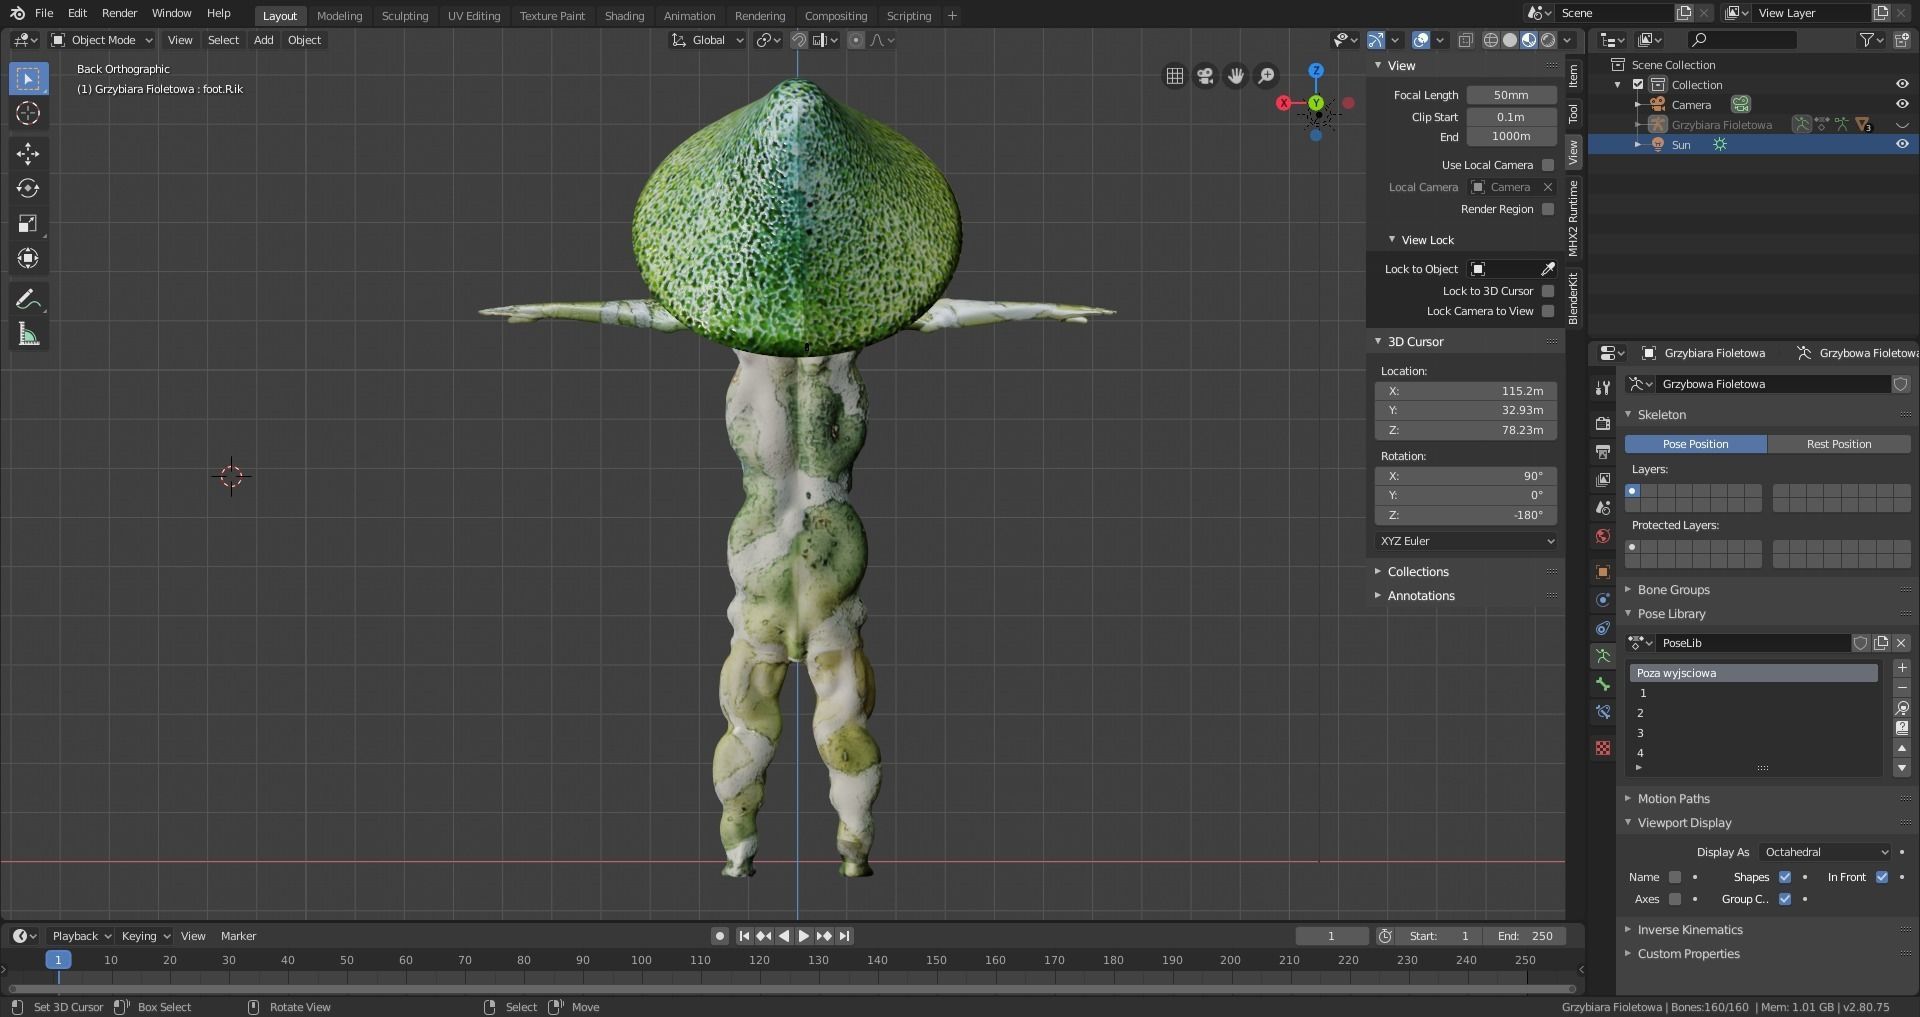Screen dimensions: 1920x1017
Task: Switch to wireframe viewport shading
Action: coord(1491,40)
